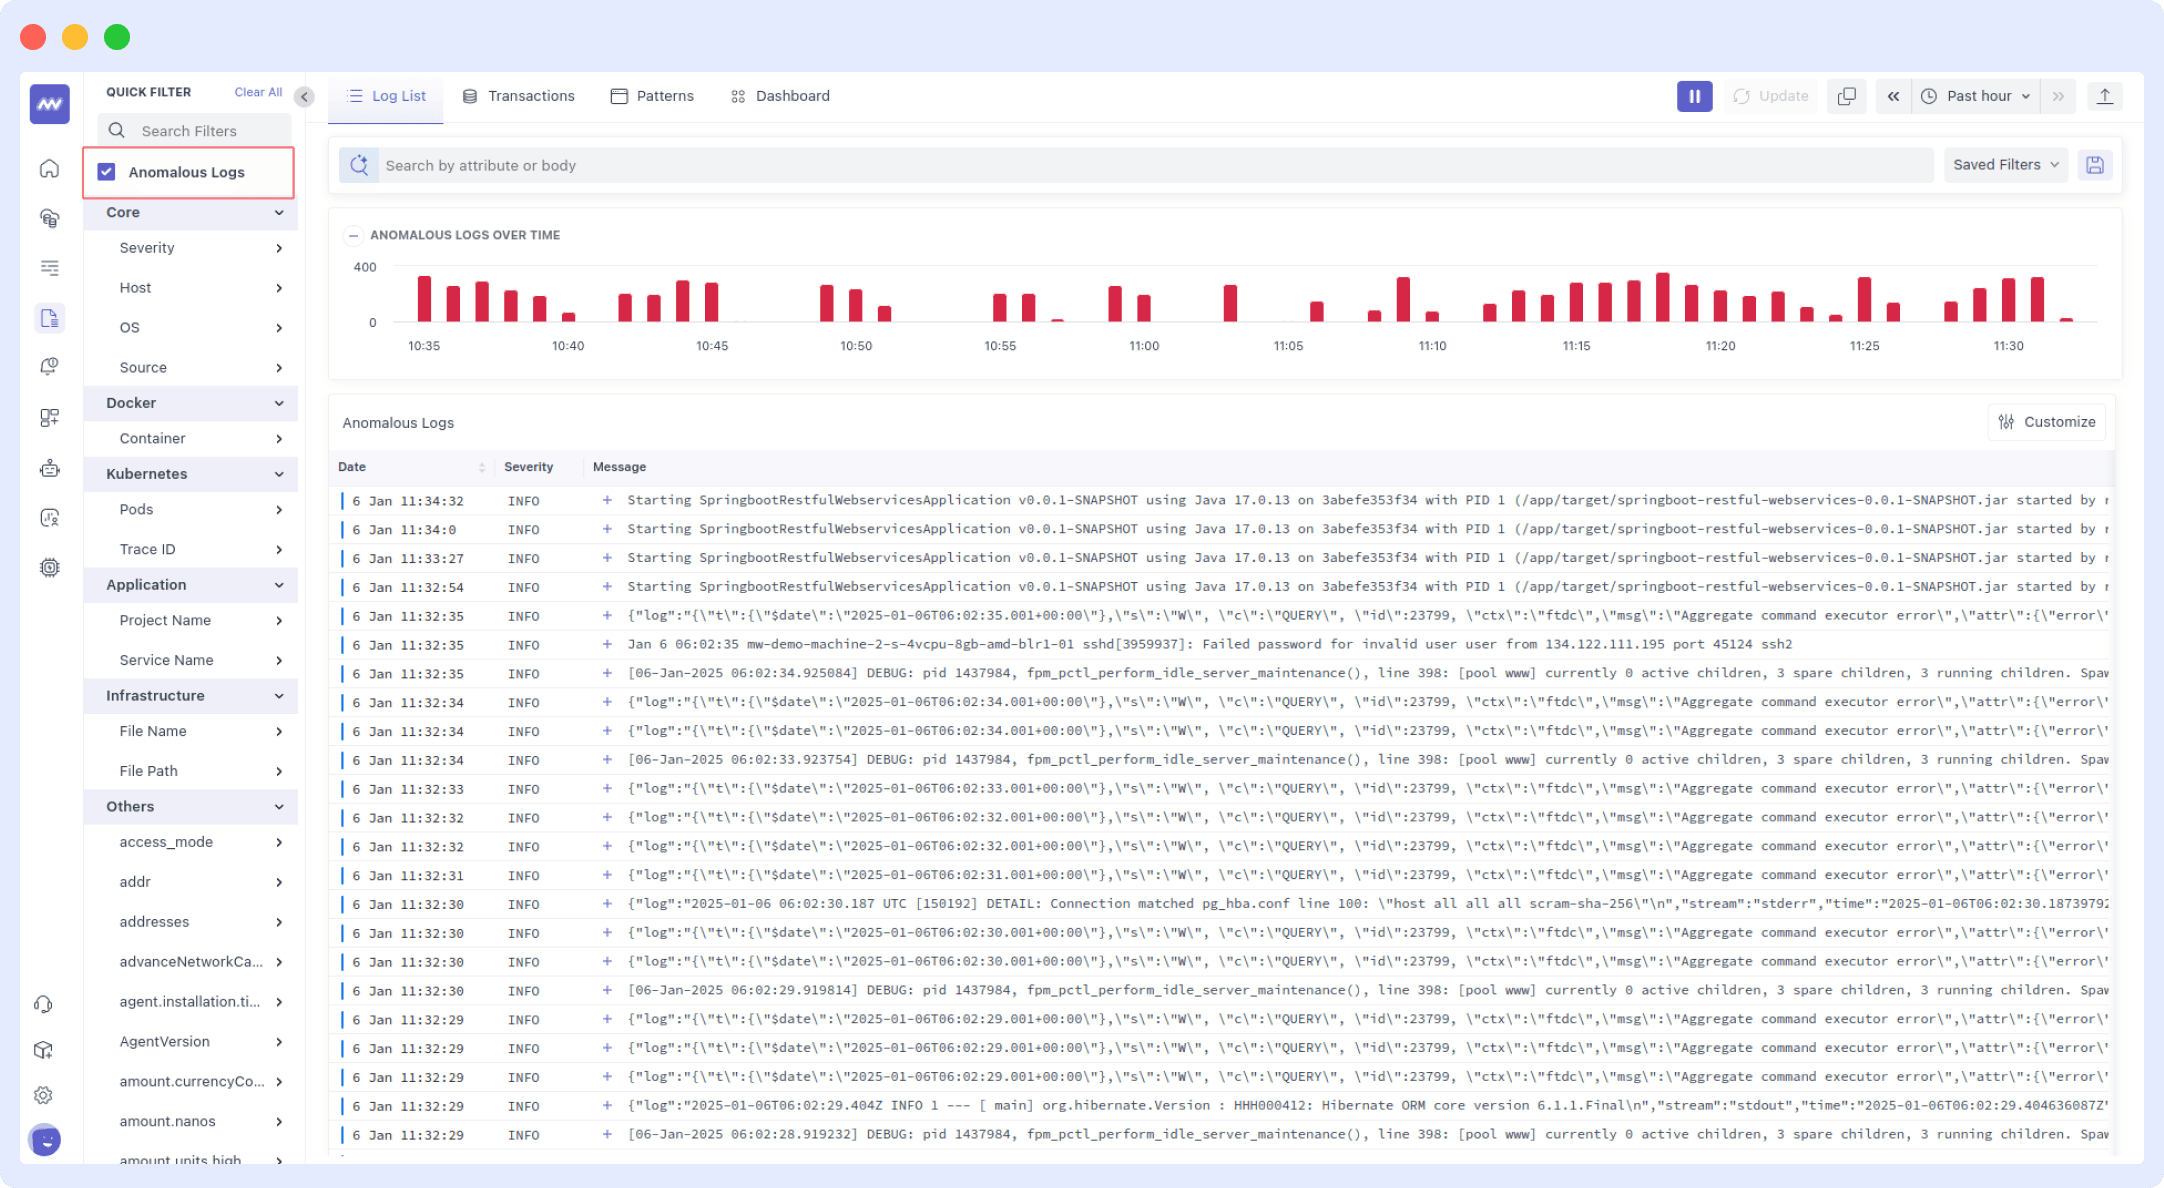Open the Saved Filters dropdown
Screen dimensions: 2164x1188
coord(2004,165)
